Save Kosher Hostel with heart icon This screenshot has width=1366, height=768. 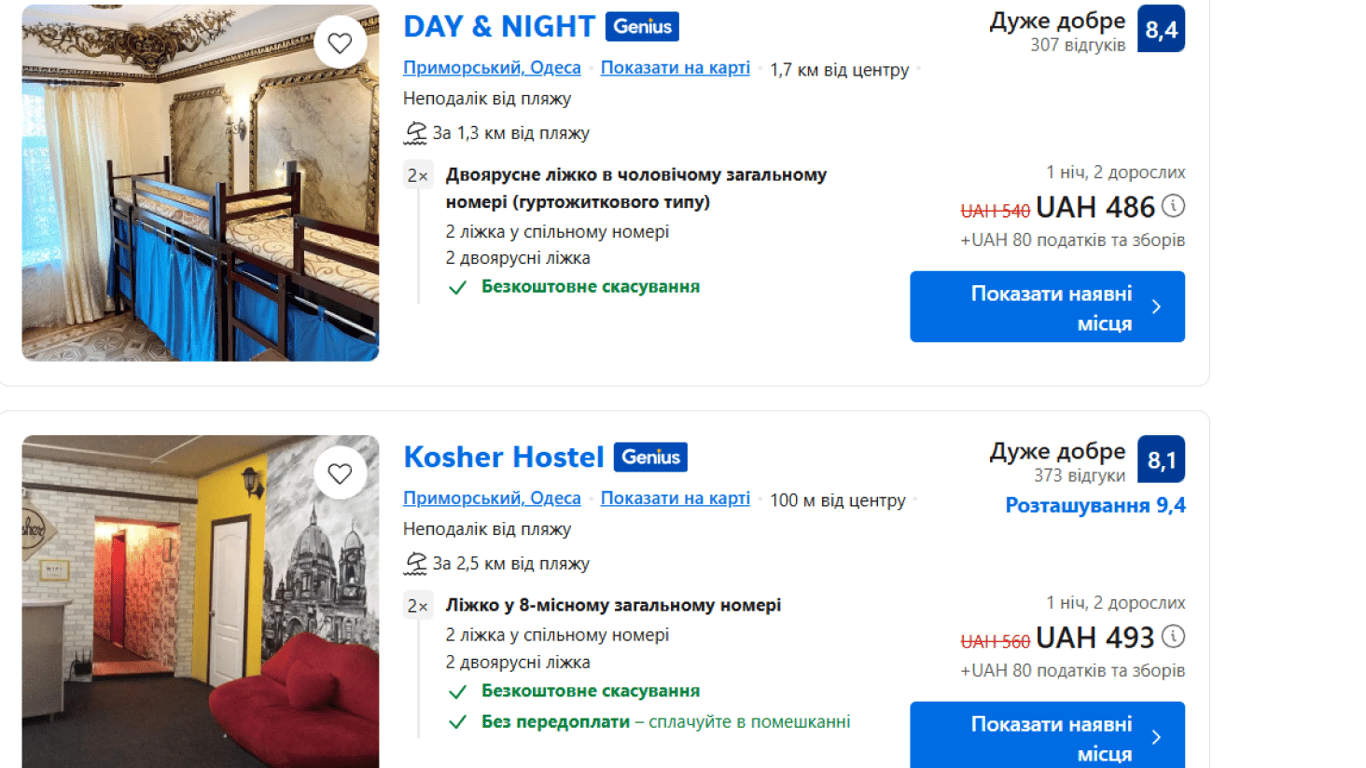(x=340, y=473)
